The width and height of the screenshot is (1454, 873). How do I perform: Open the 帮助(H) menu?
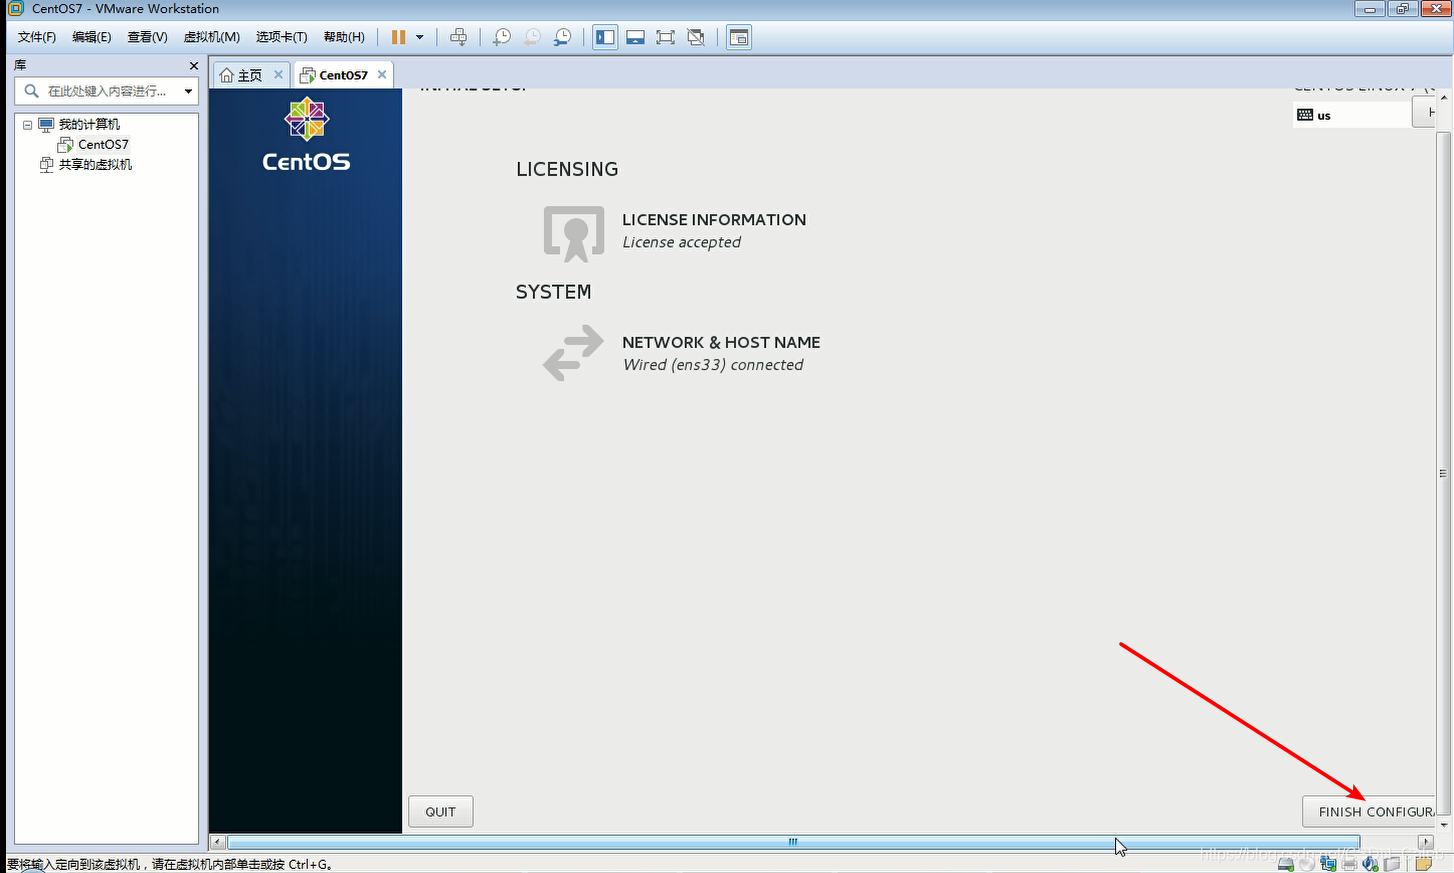pyautogui.click(x=344, y=37)
